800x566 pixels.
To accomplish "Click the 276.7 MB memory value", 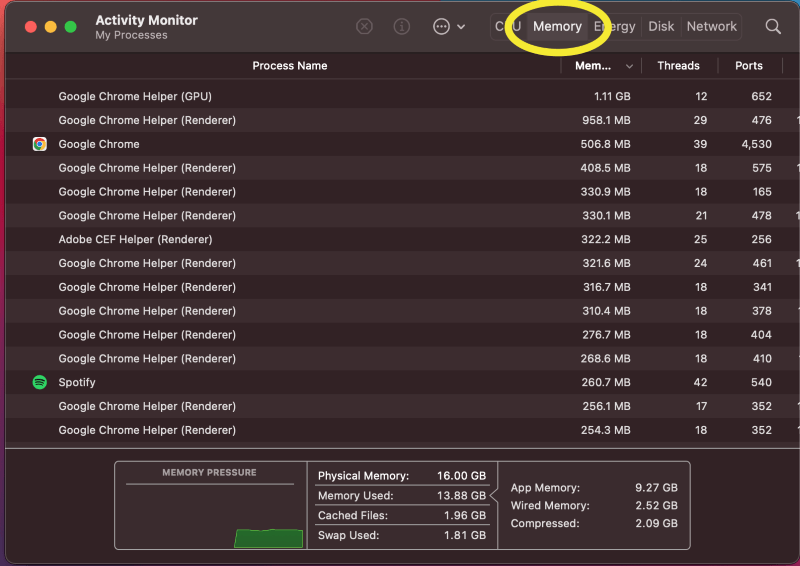I will [606, 334].
